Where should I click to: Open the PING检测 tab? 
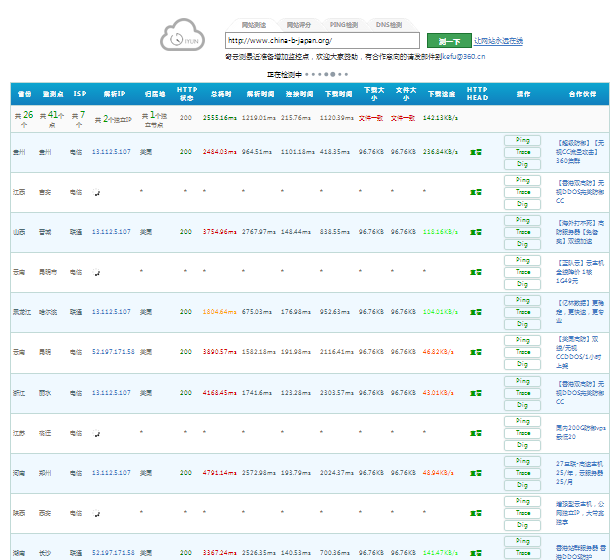344,25
